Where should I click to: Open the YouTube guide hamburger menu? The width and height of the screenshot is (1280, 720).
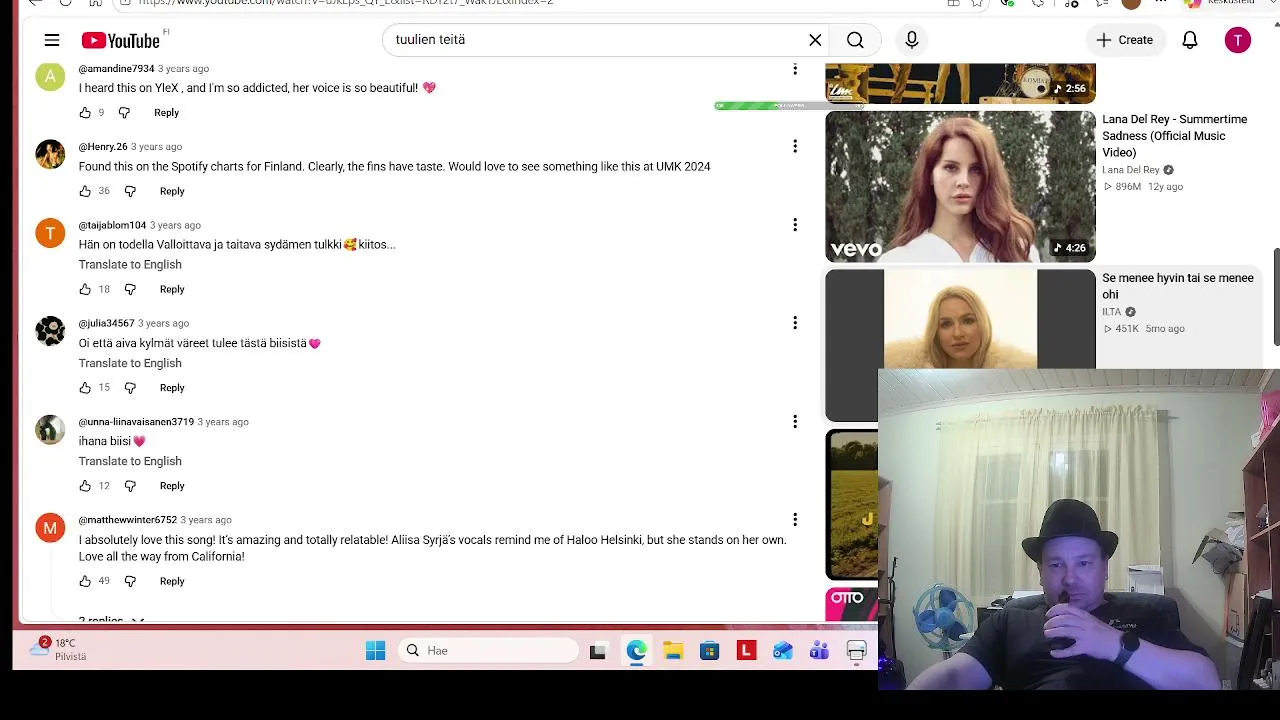click(x=52, y=40)
